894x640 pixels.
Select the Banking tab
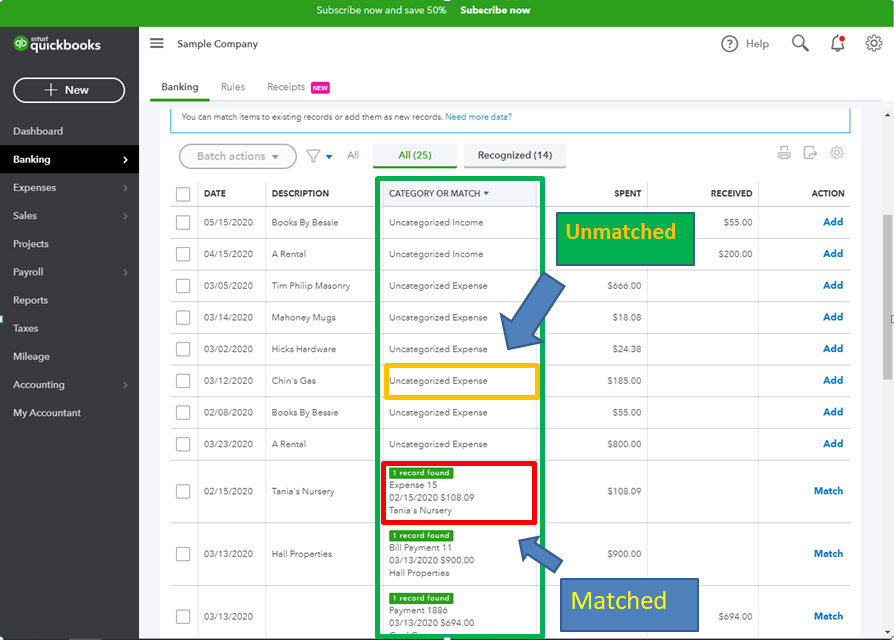[x=180, y=87]
